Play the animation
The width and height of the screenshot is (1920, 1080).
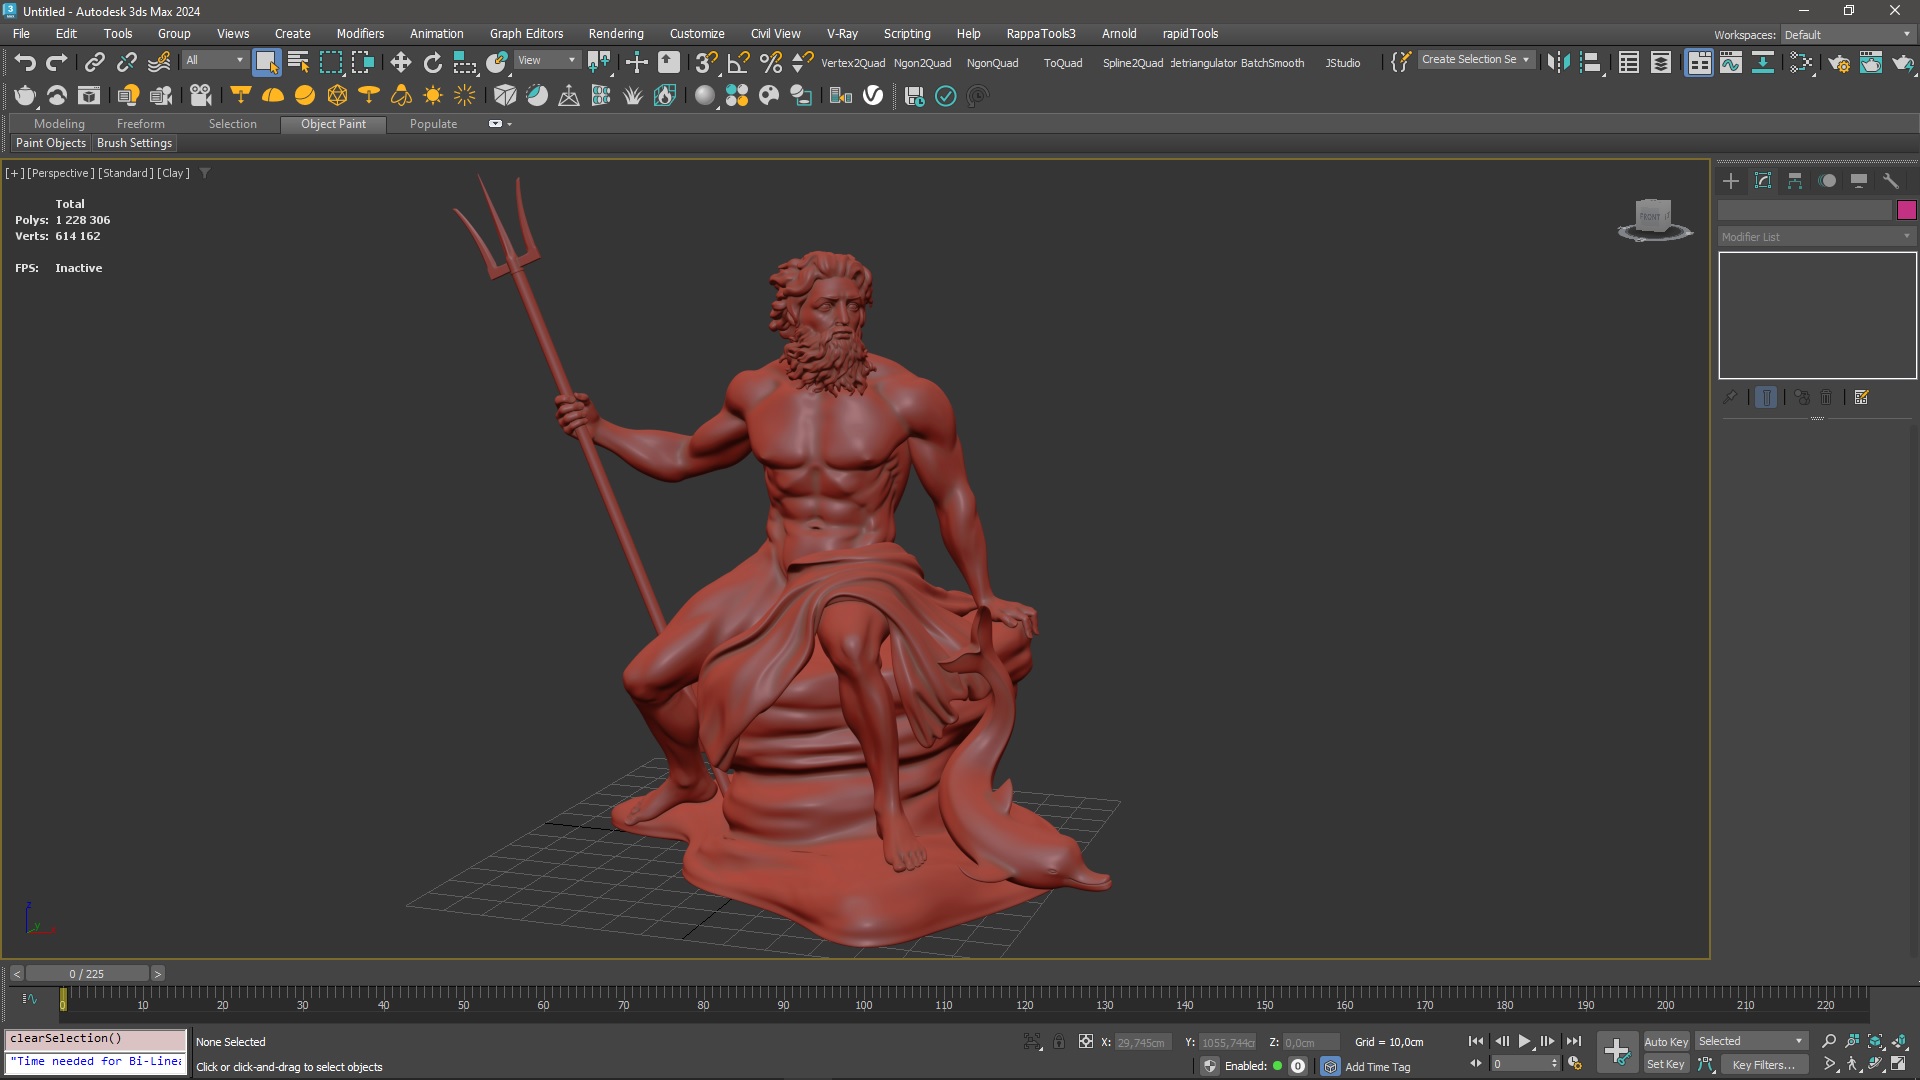[1524, 1042]
